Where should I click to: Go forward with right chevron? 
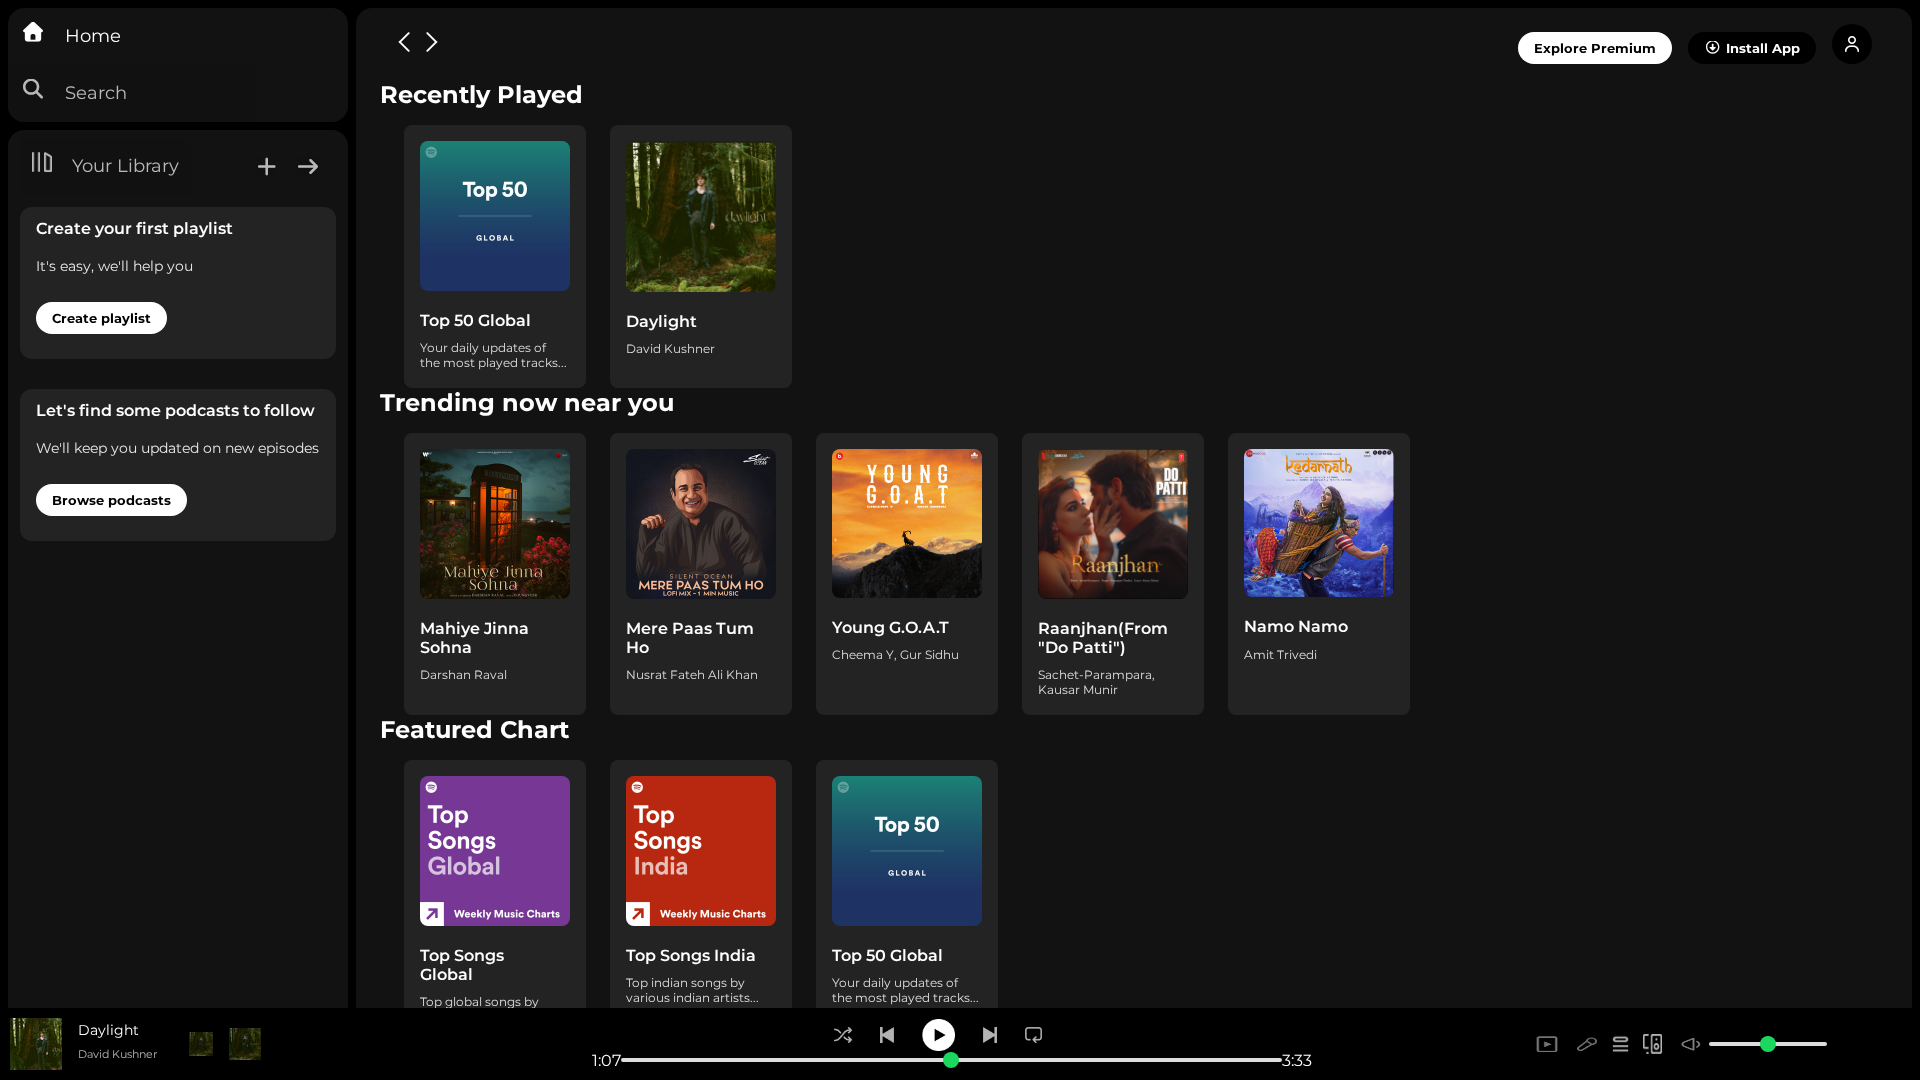[x=432, y=42]
